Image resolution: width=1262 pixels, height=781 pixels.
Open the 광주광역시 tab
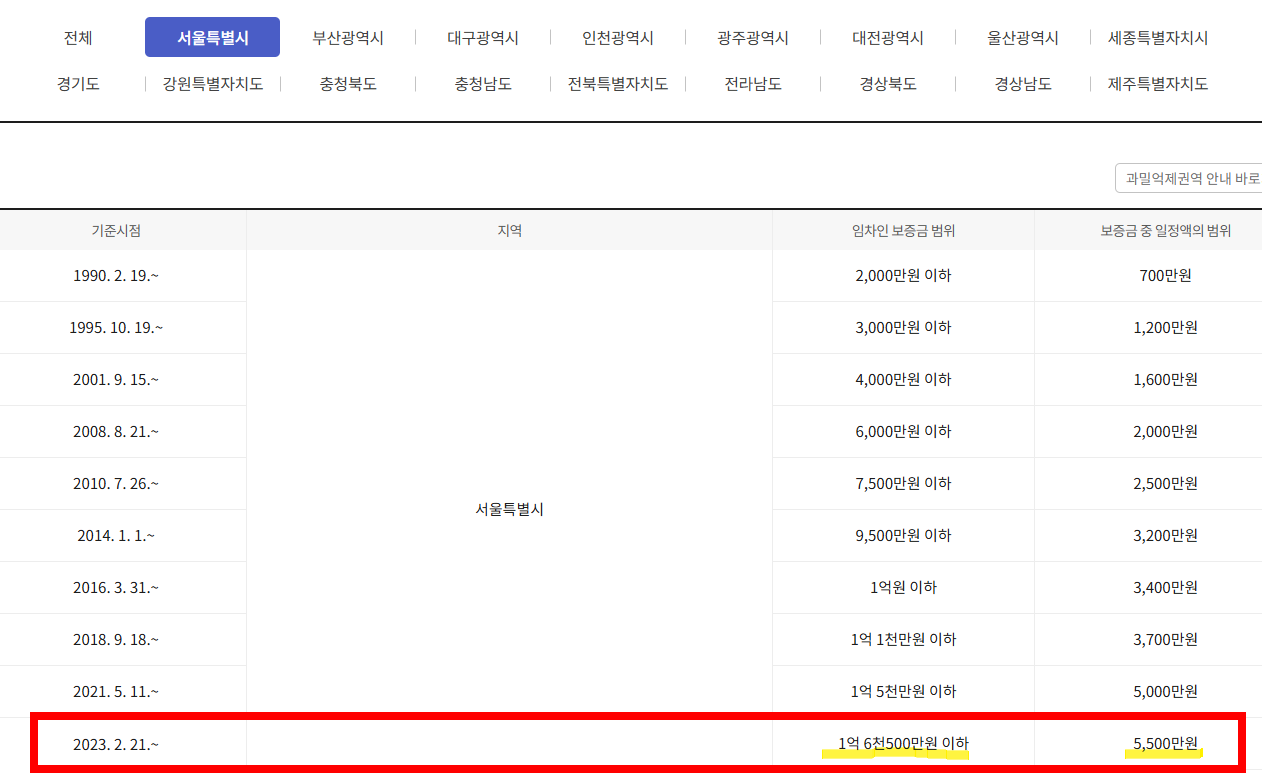coord(753,38)
